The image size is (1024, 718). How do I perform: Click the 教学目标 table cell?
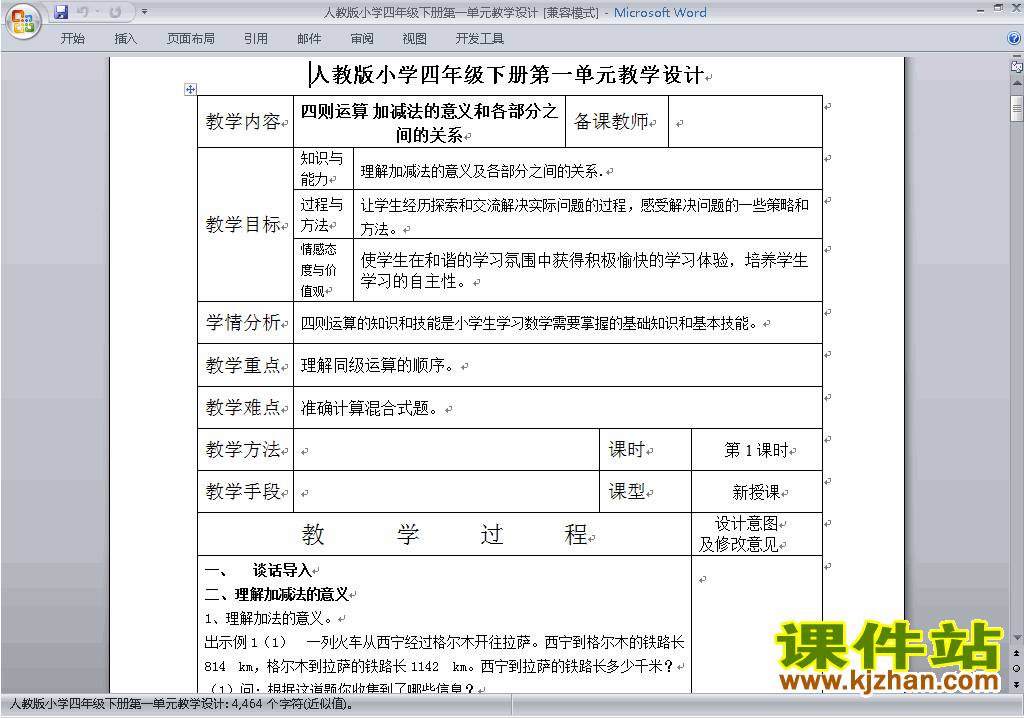pyautogui.click(x=245, y=224)
